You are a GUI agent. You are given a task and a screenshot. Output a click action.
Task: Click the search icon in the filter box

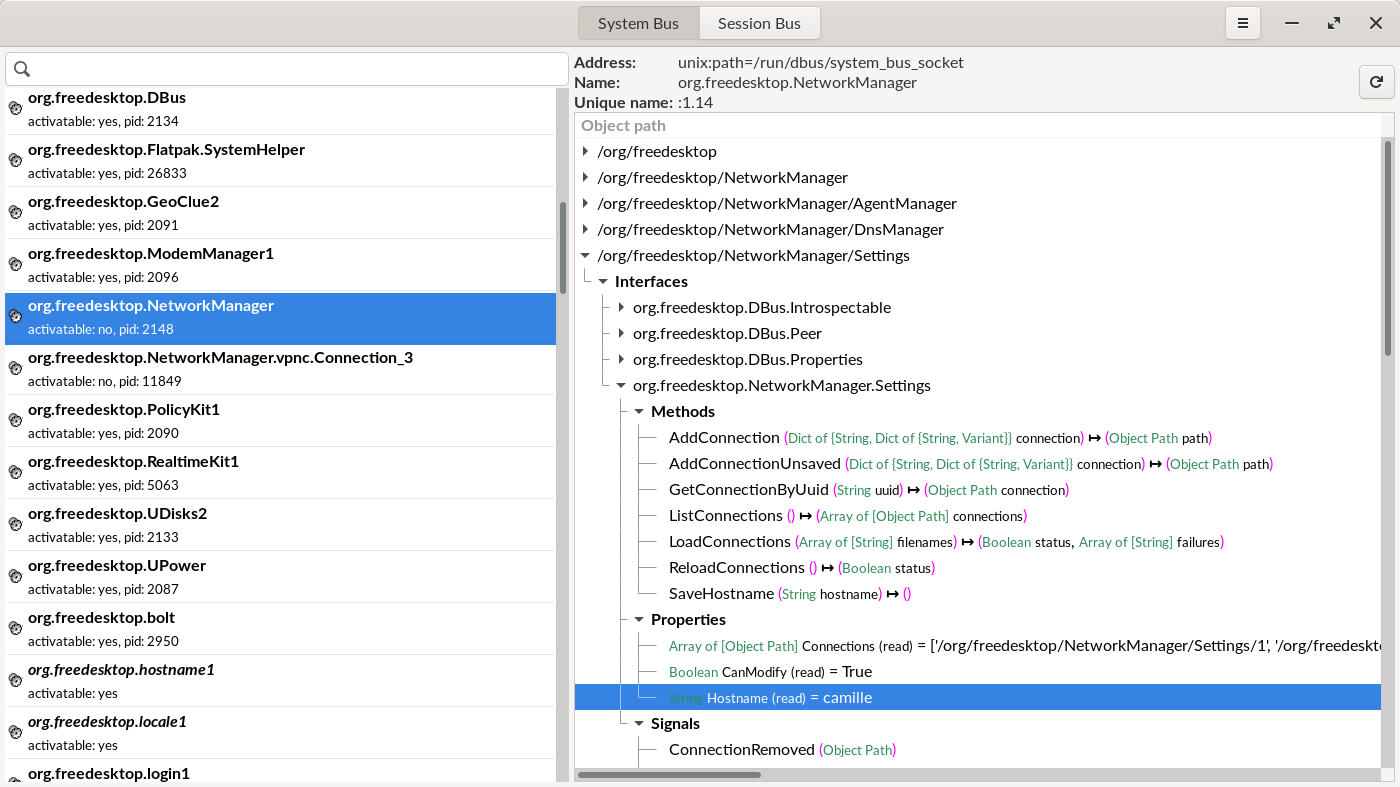[22, 69]
